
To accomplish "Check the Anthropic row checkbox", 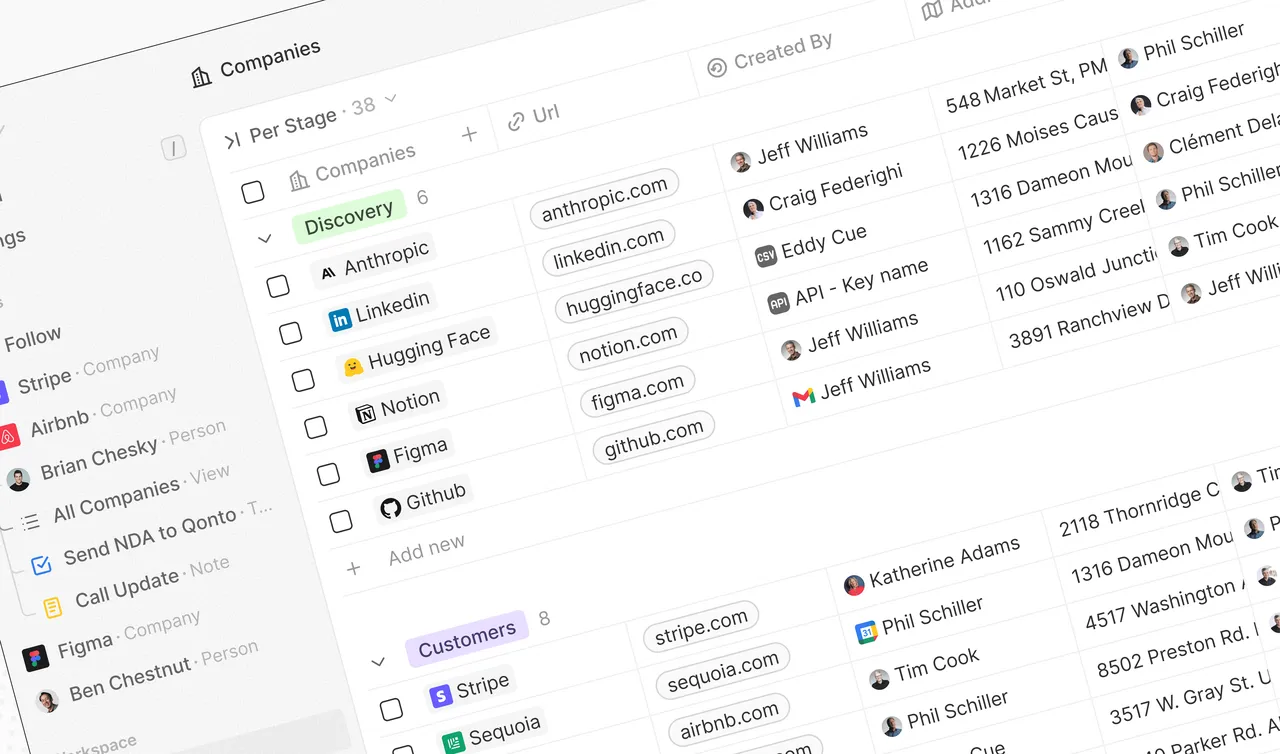I will tap(278, 286).
